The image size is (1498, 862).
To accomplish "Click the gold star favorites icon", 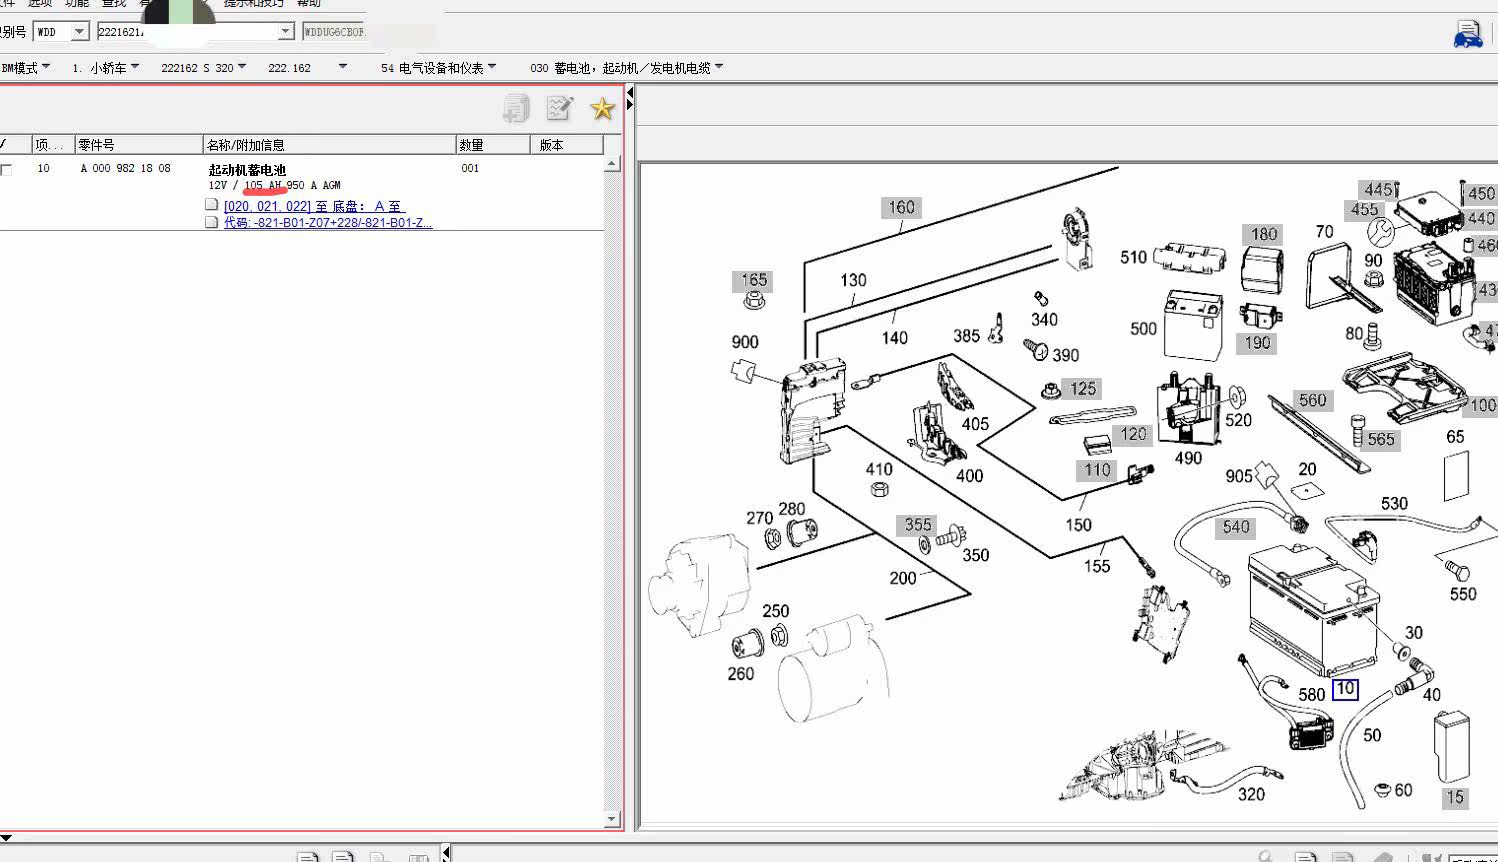I will [x=602, y=108].
